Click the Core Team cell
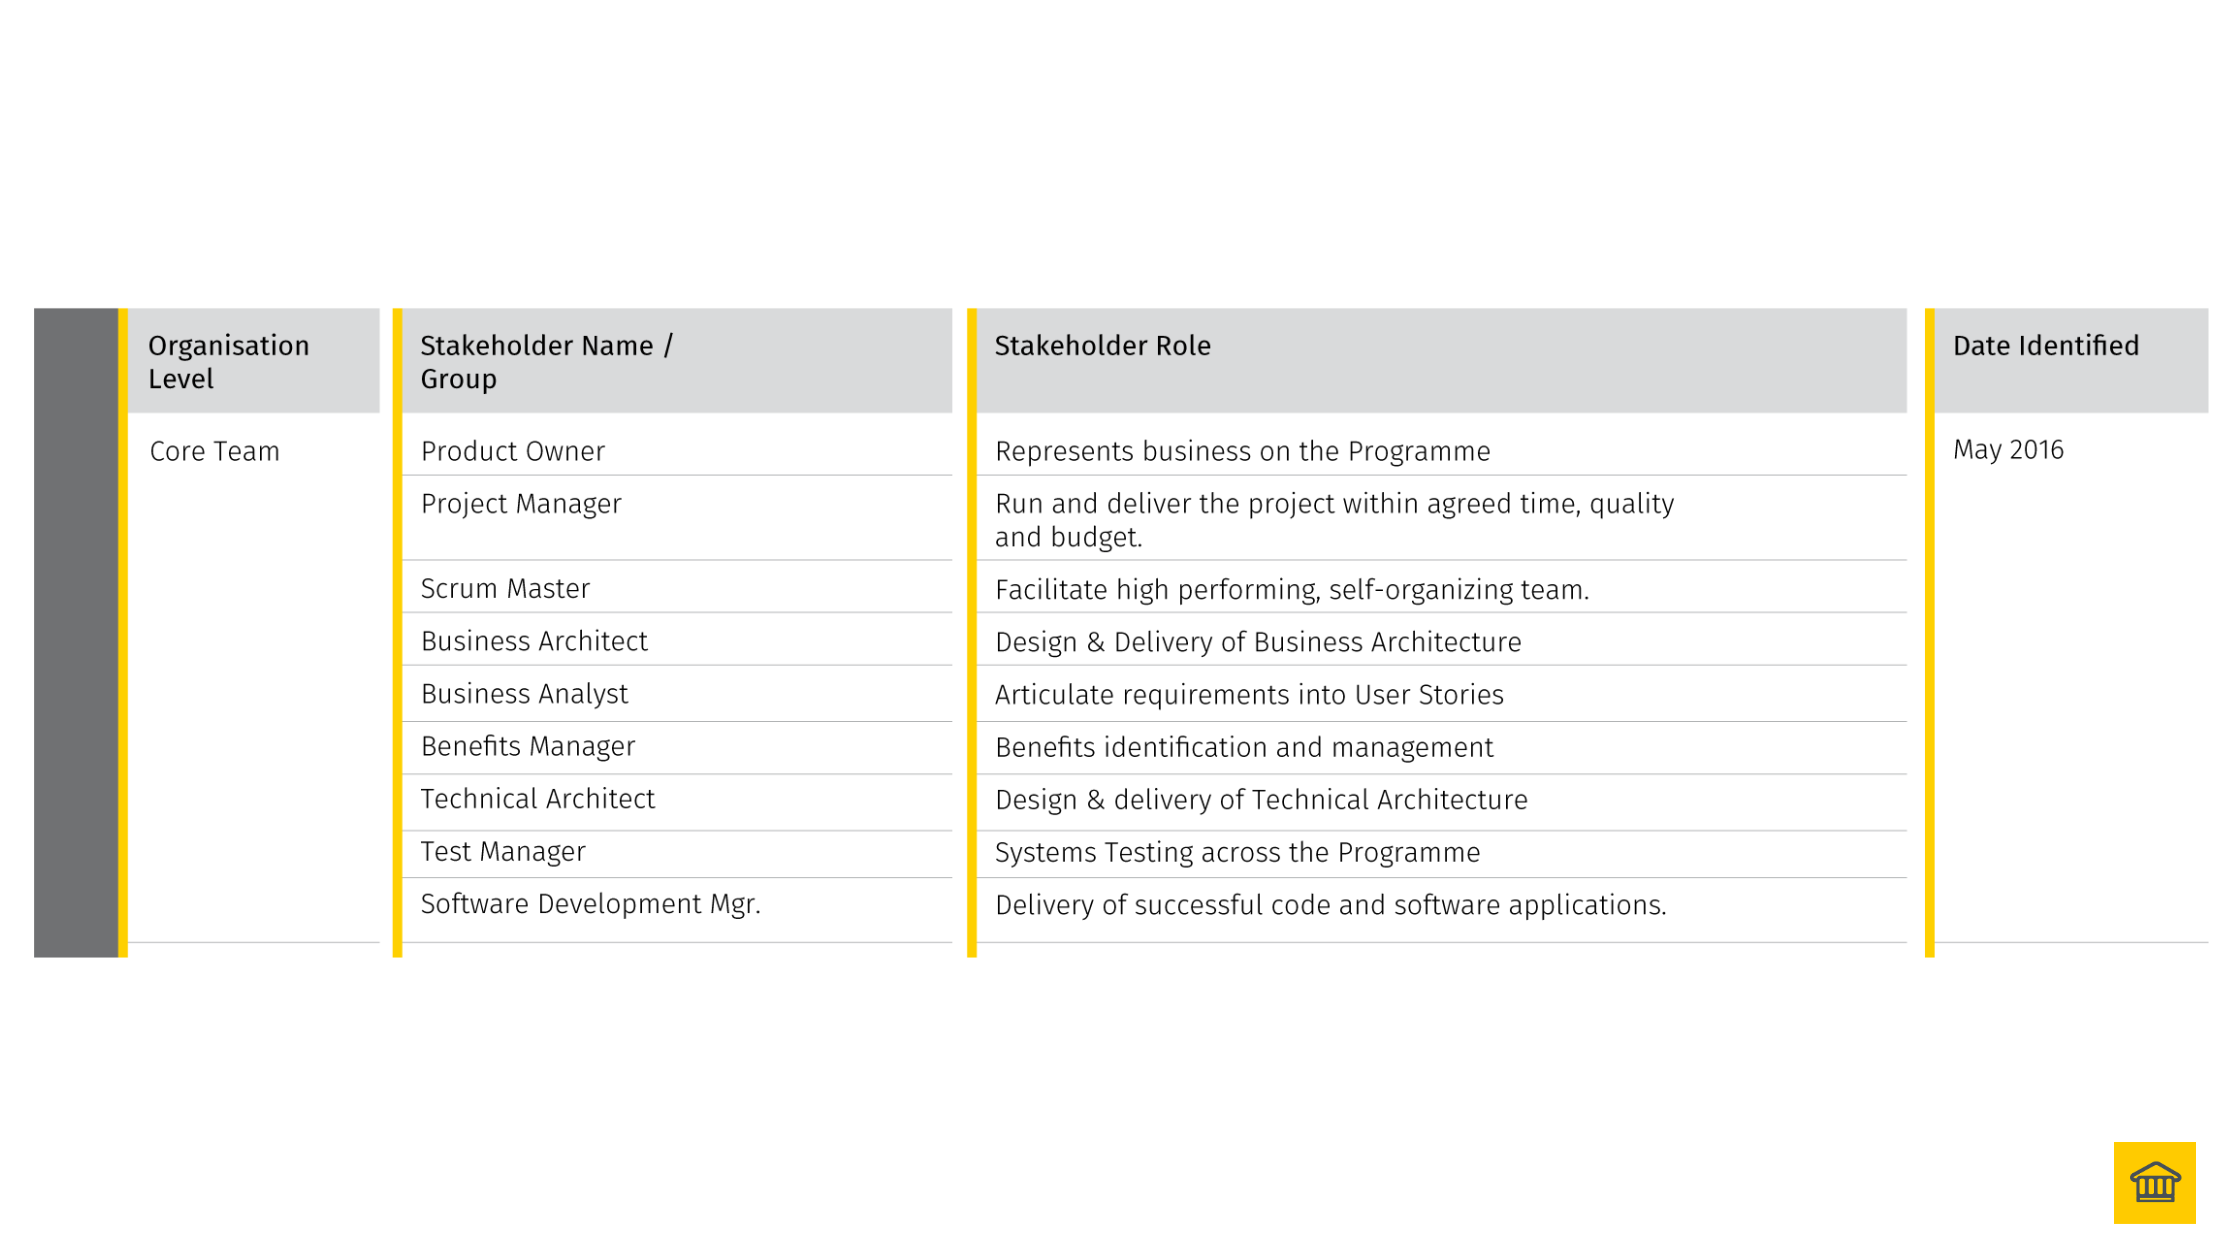 pyautogui.click(x=214, y=451)
